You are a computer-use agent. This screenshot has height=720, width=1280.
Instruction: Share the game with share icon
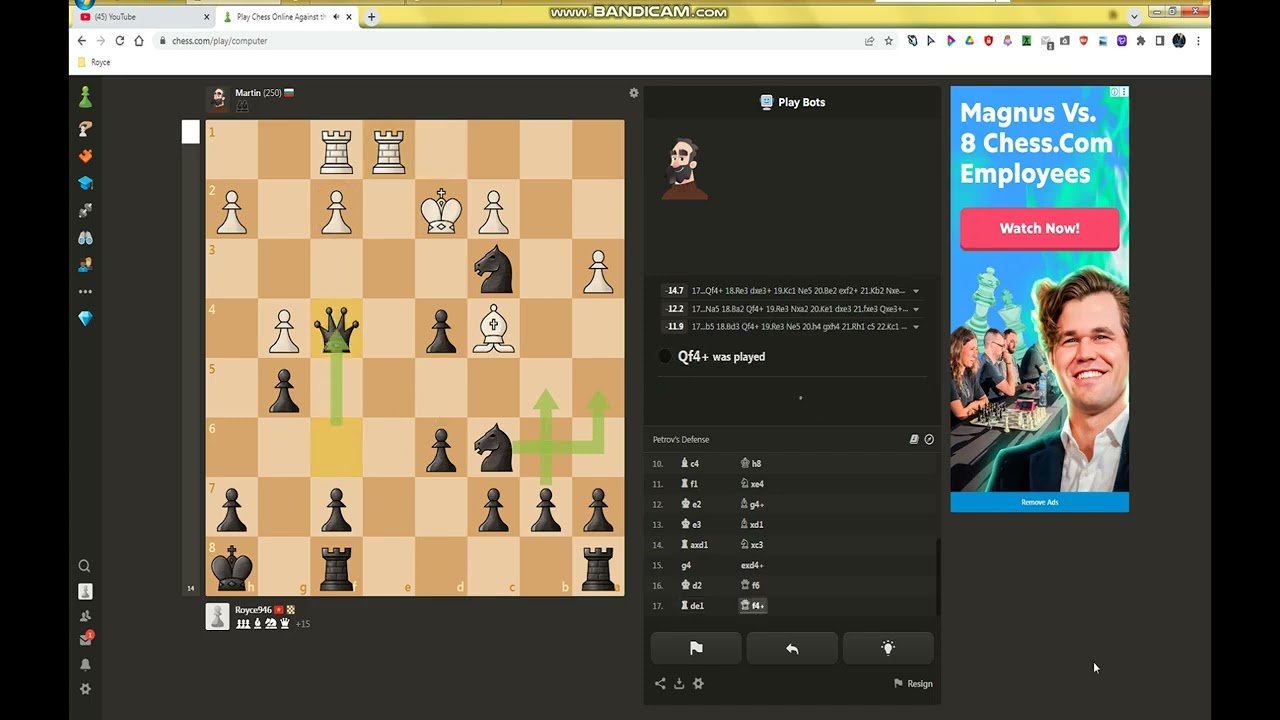[x=660, y=684]
